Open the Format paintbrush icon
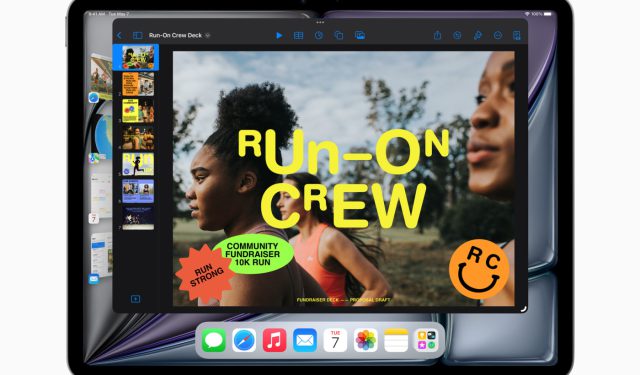Image resolution: width=640 pixels, height=375 pixels. [478, 36]
